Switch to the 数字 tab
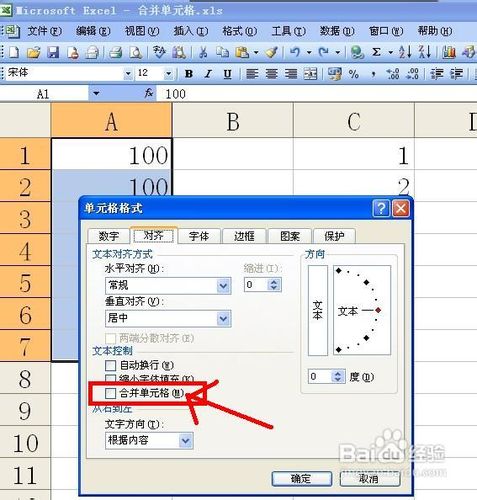Viewport: 477px width, 500px height. point(109,236)
